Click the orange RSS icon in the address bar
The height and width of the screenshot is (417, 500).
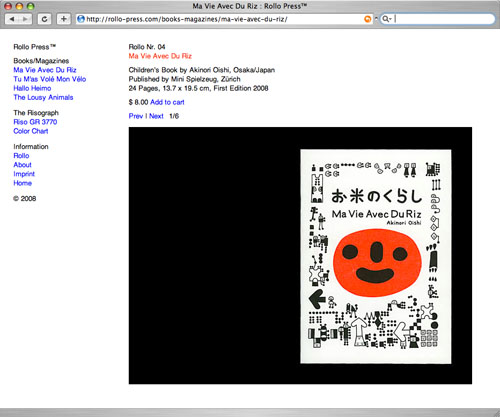pos(367,19)
